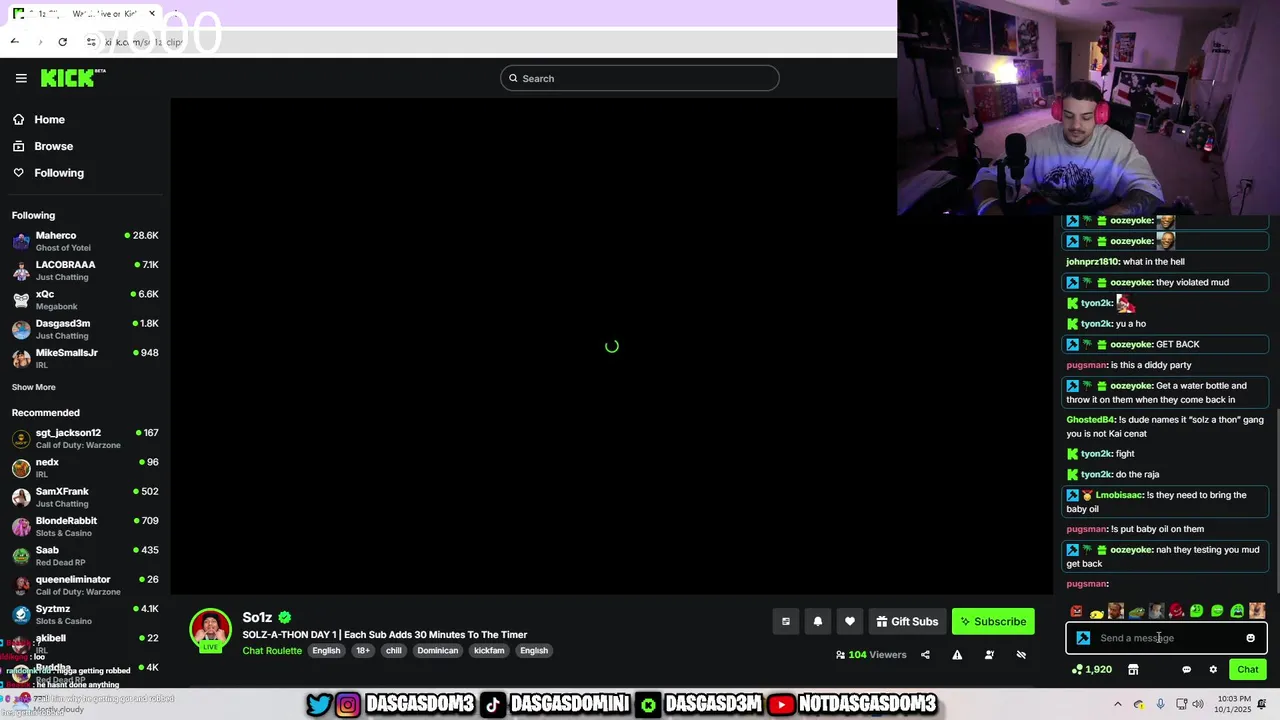Viewport: 1280px width, 720px height.
Task: Open Dasgasd3m channel in sidebar
Action: (85, 329)
